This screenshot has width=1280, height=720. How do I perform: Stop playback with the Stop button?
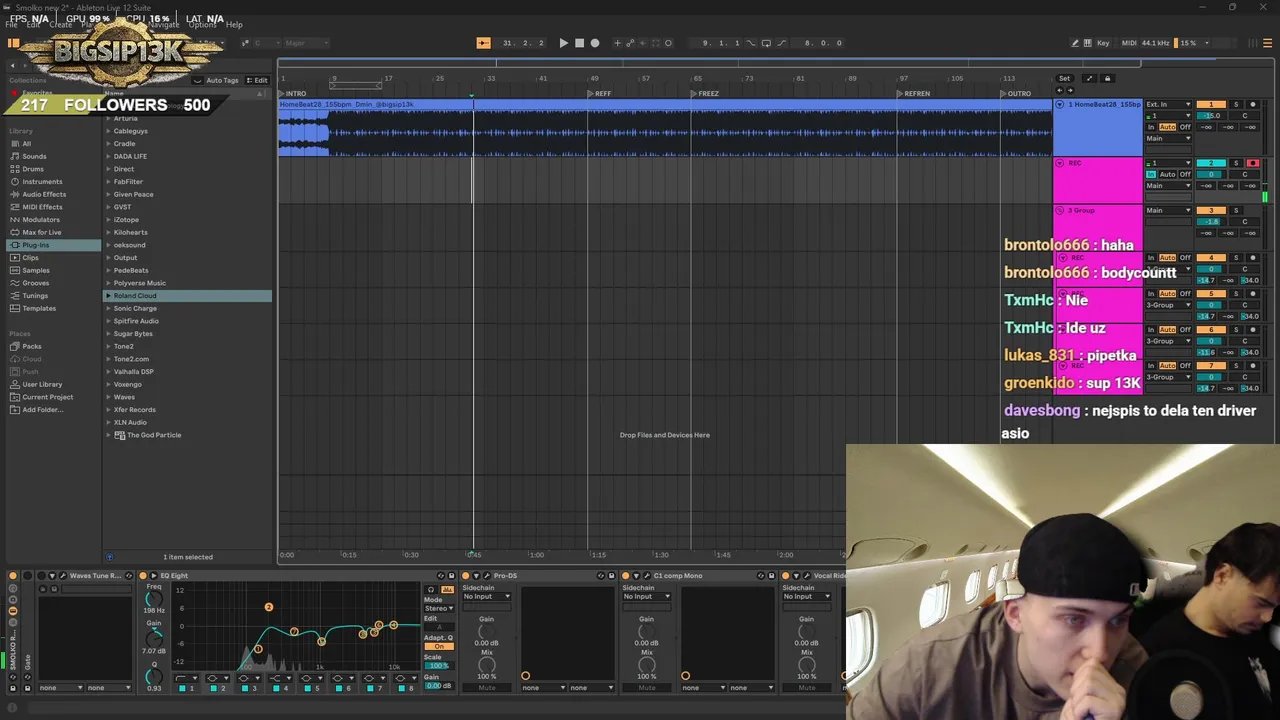(579, 43)
